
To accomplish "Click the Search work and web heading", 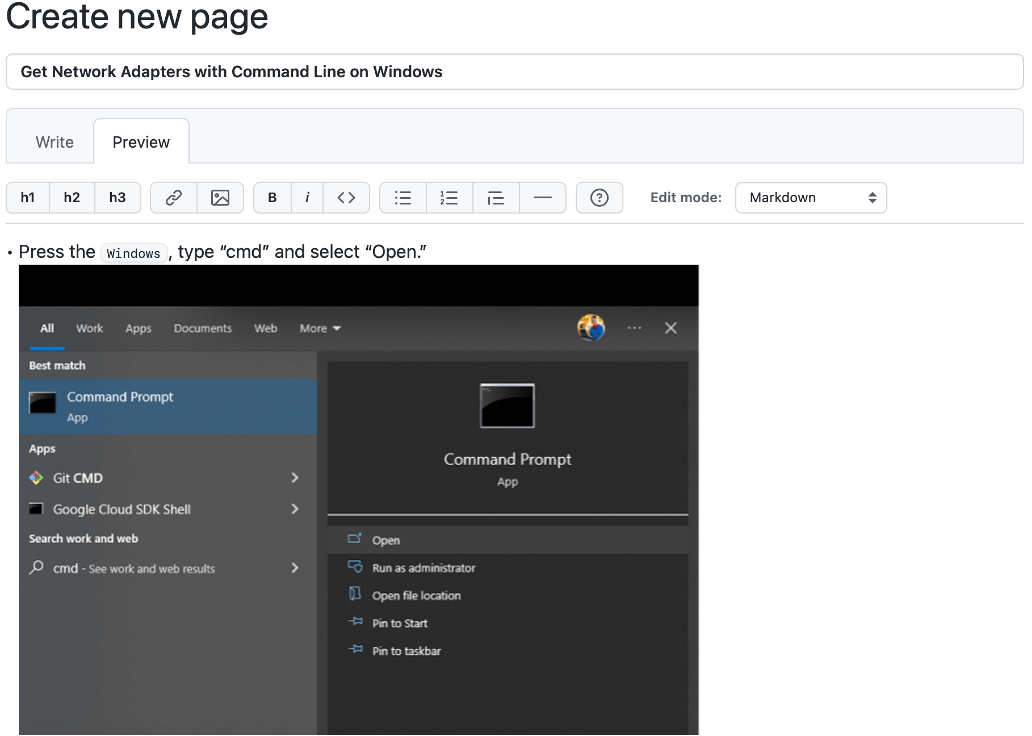I will pyautogui.click(x=84, y=539).
